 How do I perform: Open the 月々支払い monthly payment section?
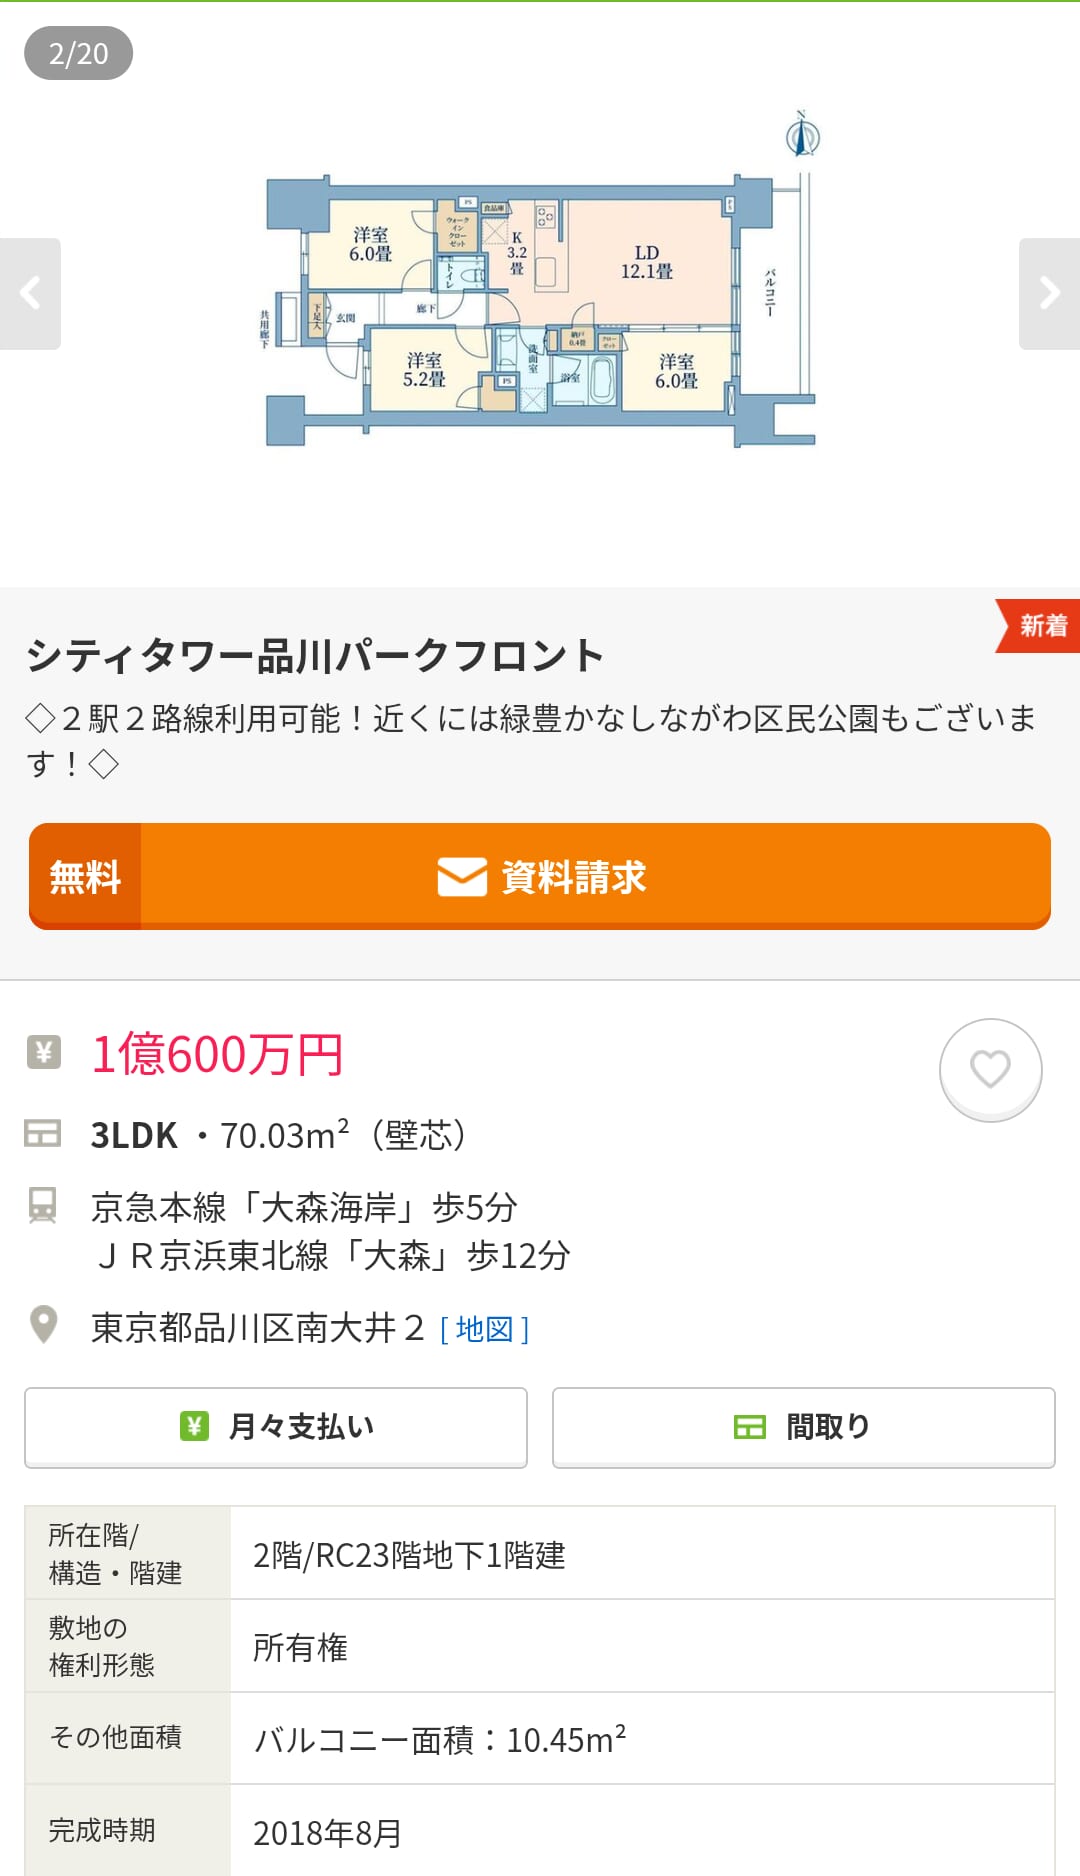[276, 1427]
